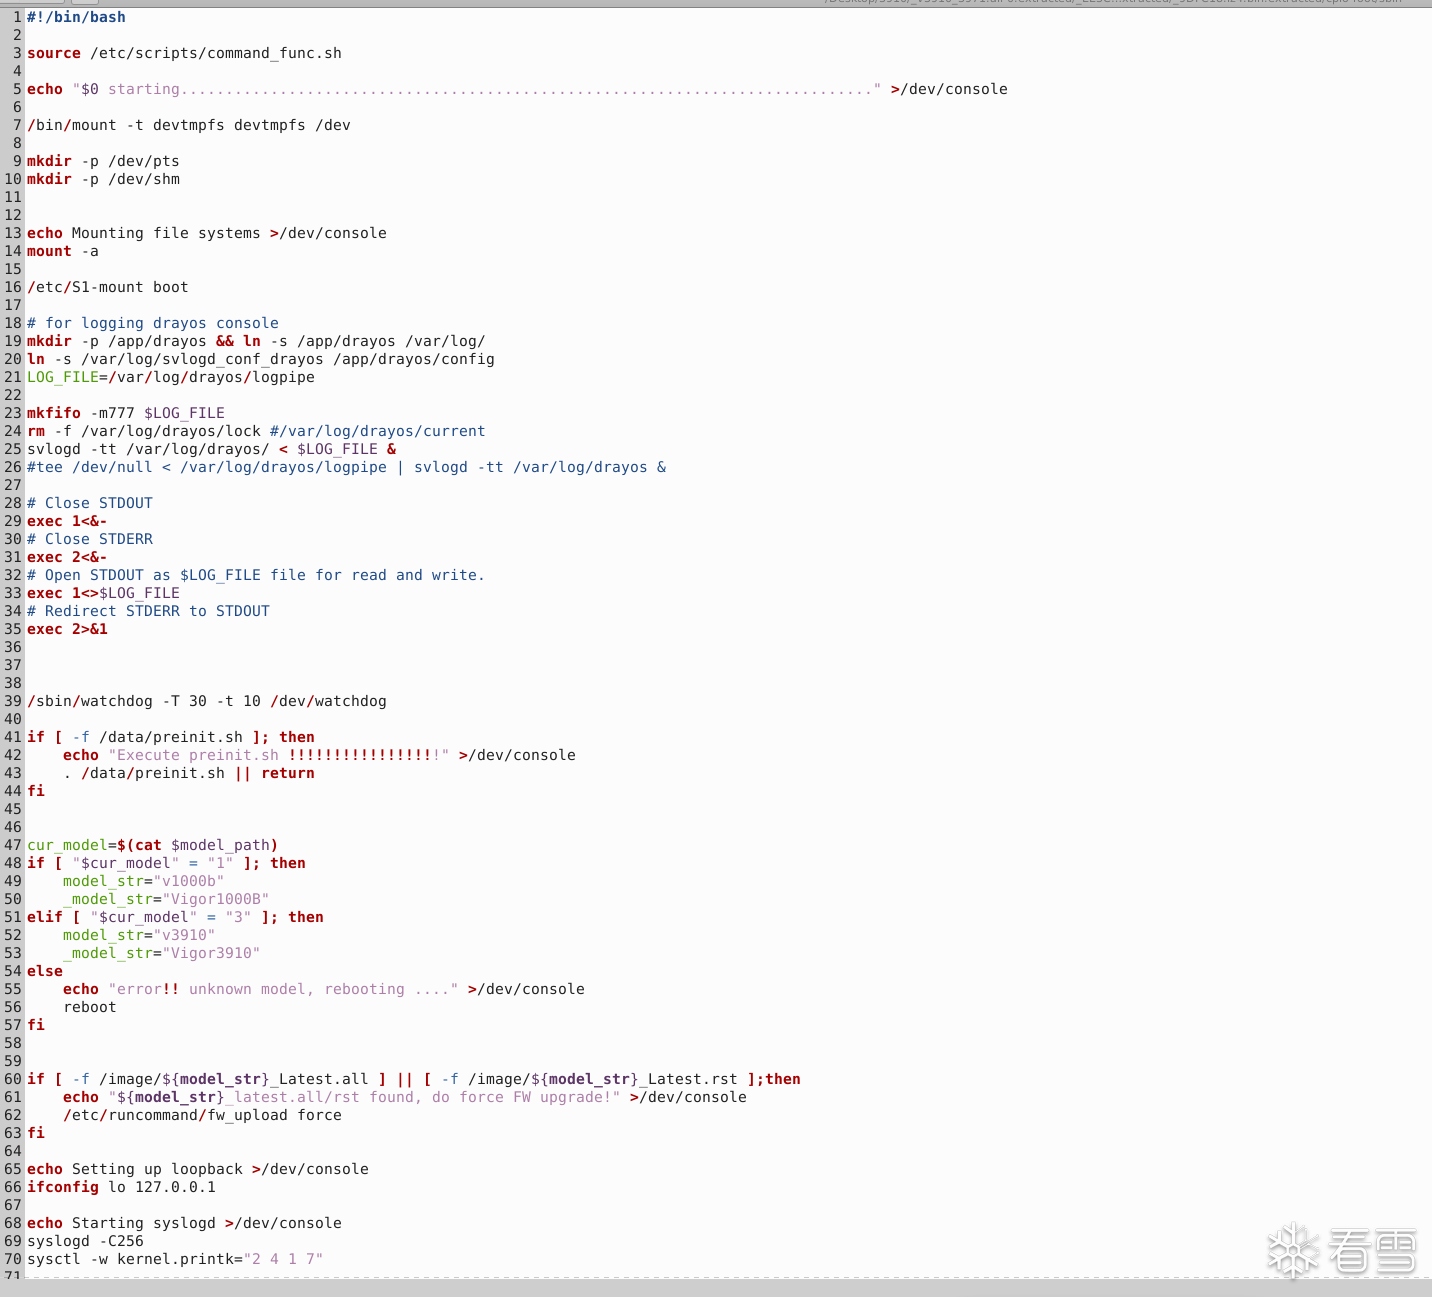
Task: Click "echo Mounting file systems" line
Action: (207, 233)
